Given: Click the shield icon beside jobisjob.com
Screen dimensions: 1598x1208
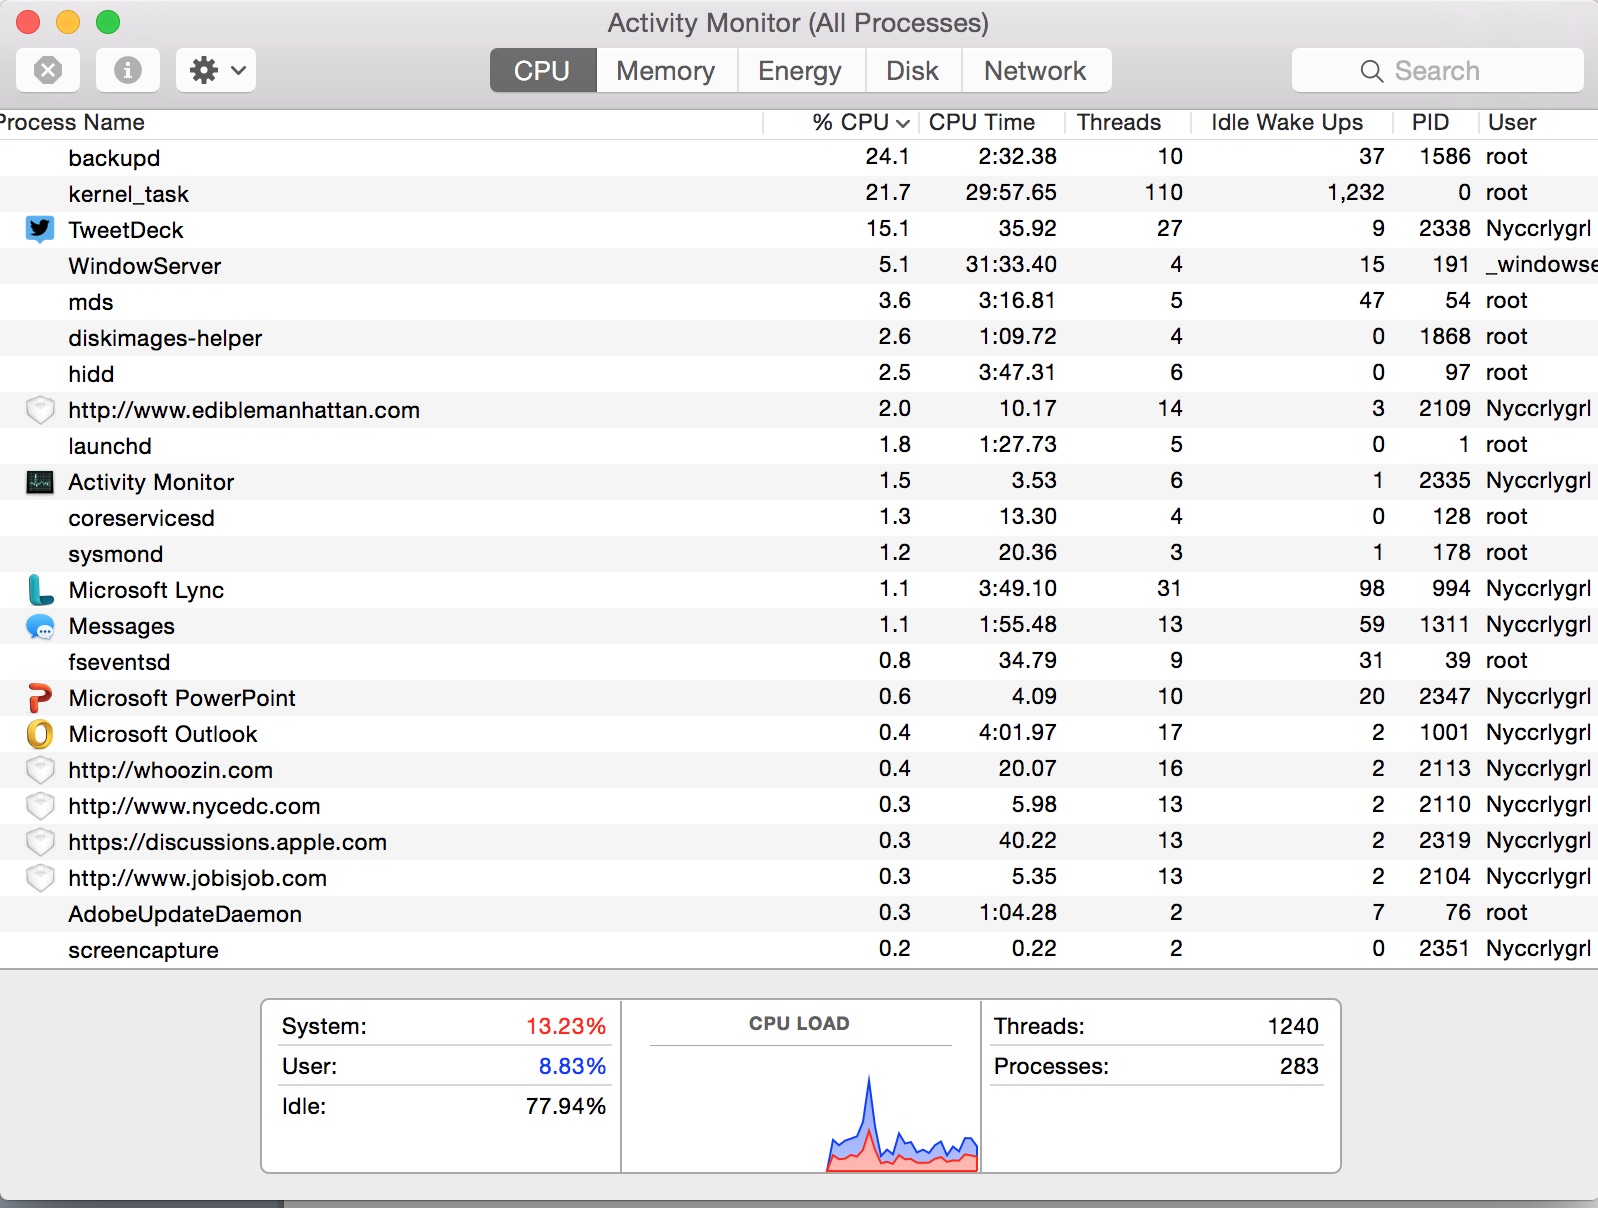Looking at the screenshot, I should [x=40, y=878].
